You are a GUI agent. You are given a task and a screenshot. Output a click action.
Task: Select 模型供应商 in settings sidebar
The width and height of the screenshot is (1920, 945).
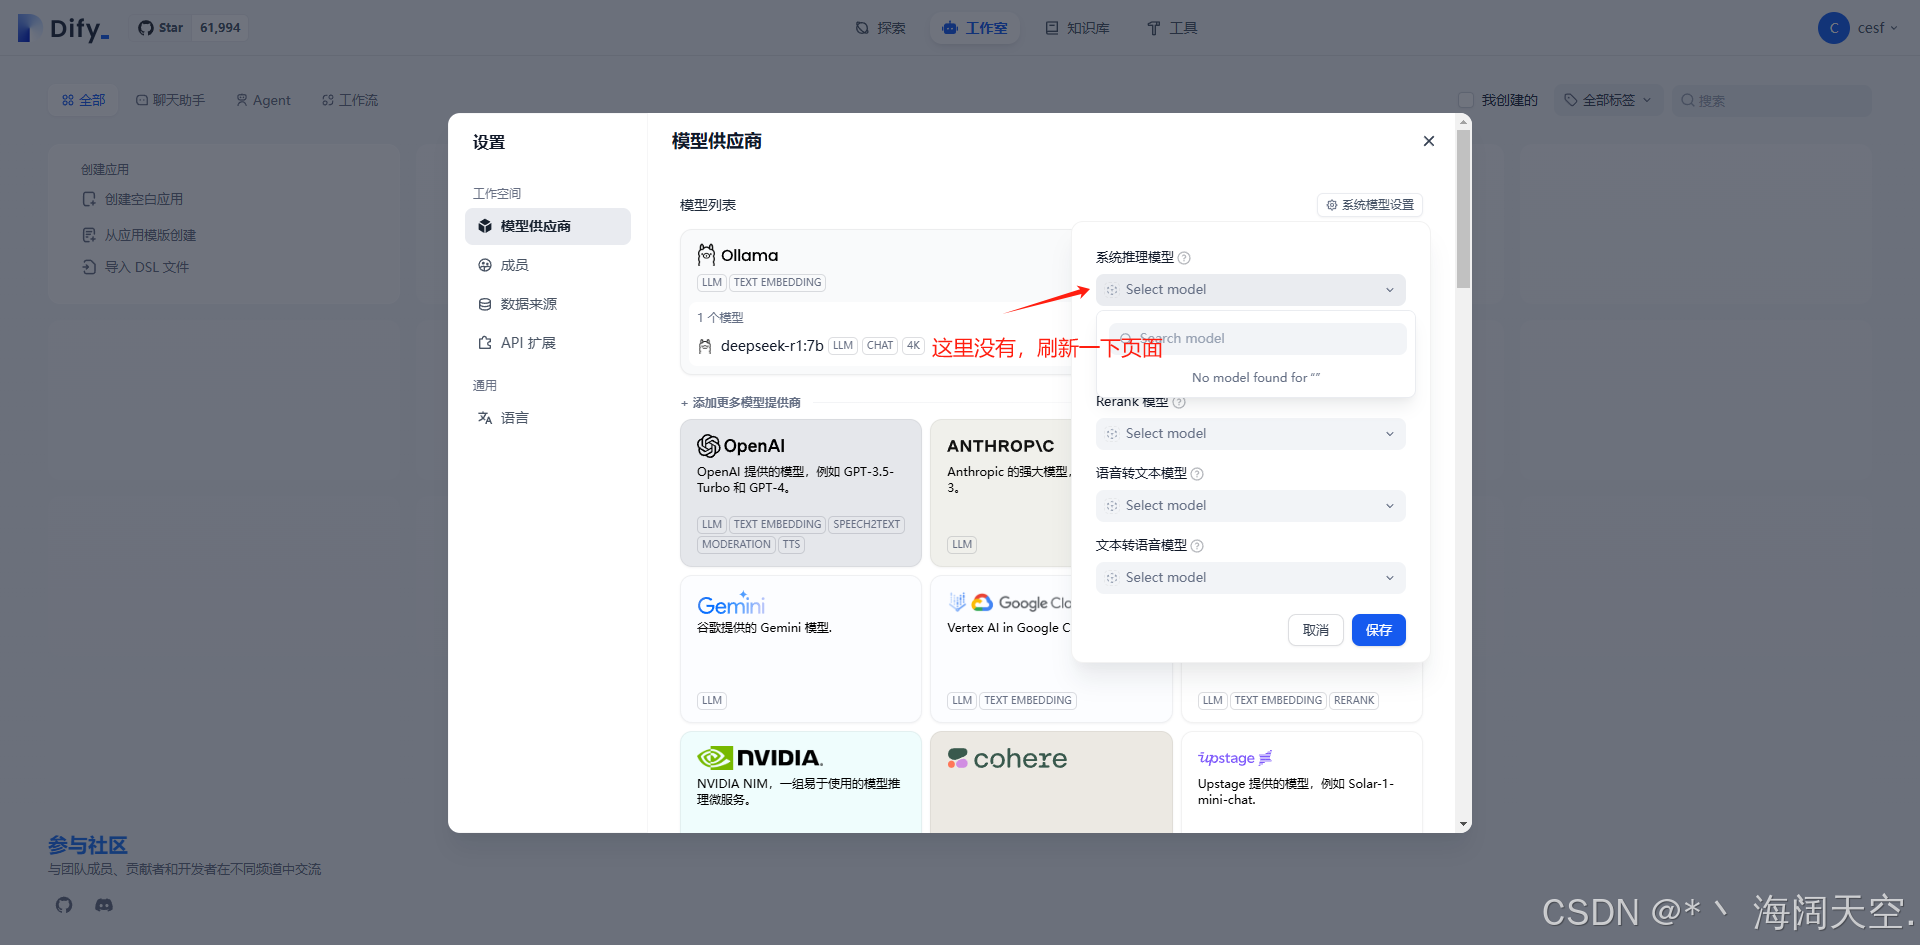coord(548,226)
